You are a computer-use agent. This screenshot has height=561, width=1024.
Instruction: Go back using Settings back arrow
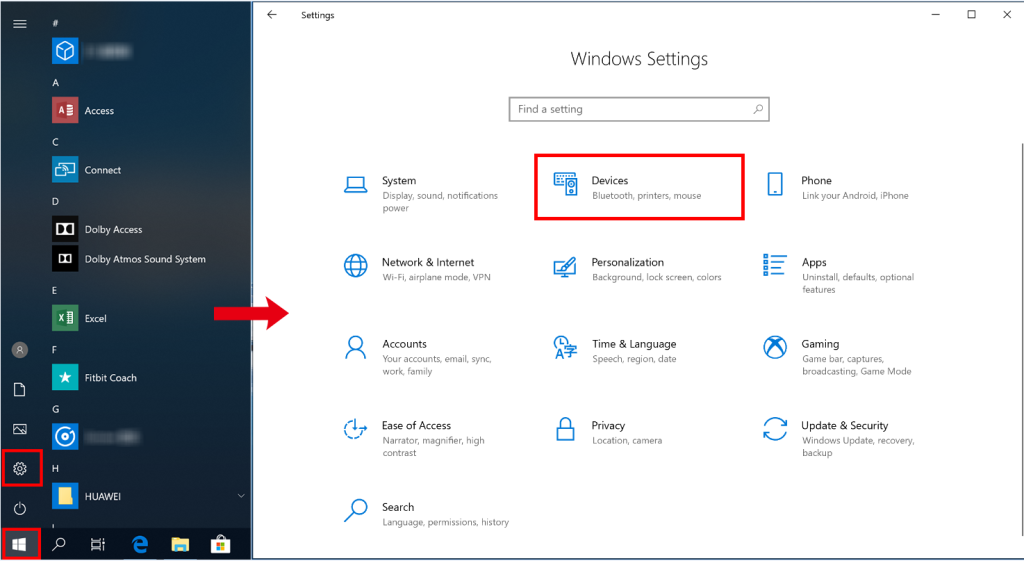point(272,15)
